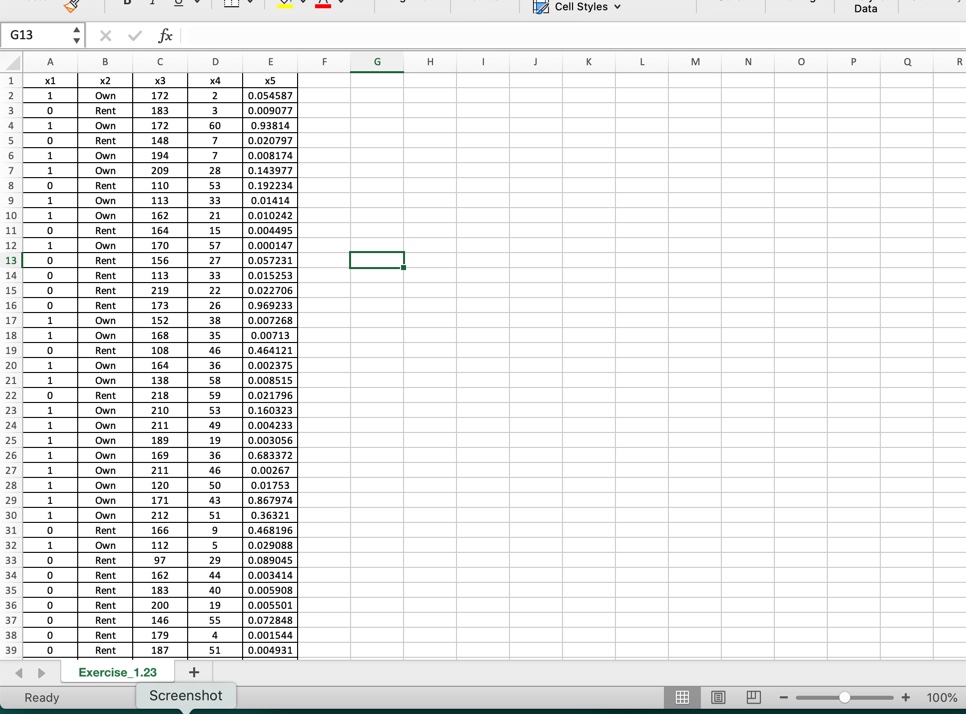Click cell containing 0.004931

(270, 651)
